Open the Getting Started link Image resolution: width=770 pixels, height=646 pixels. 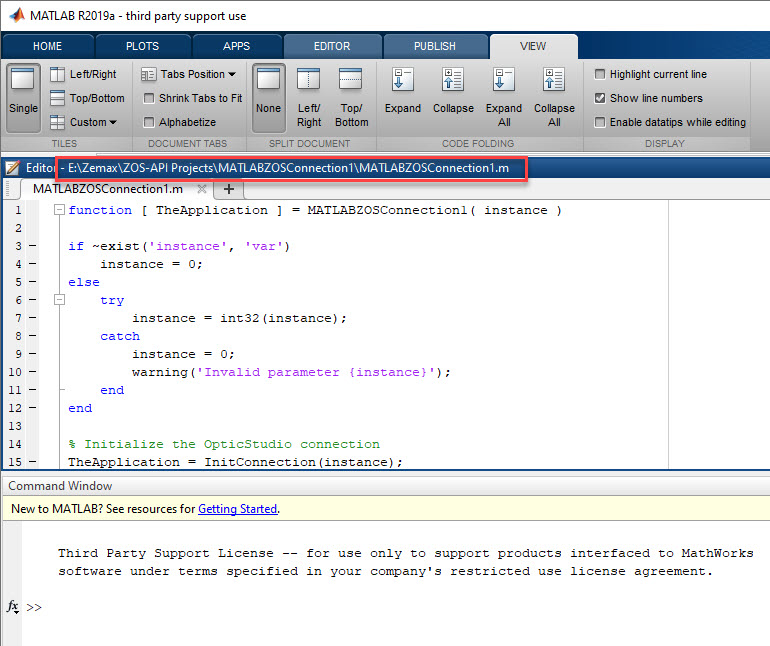tap(237, 508)
